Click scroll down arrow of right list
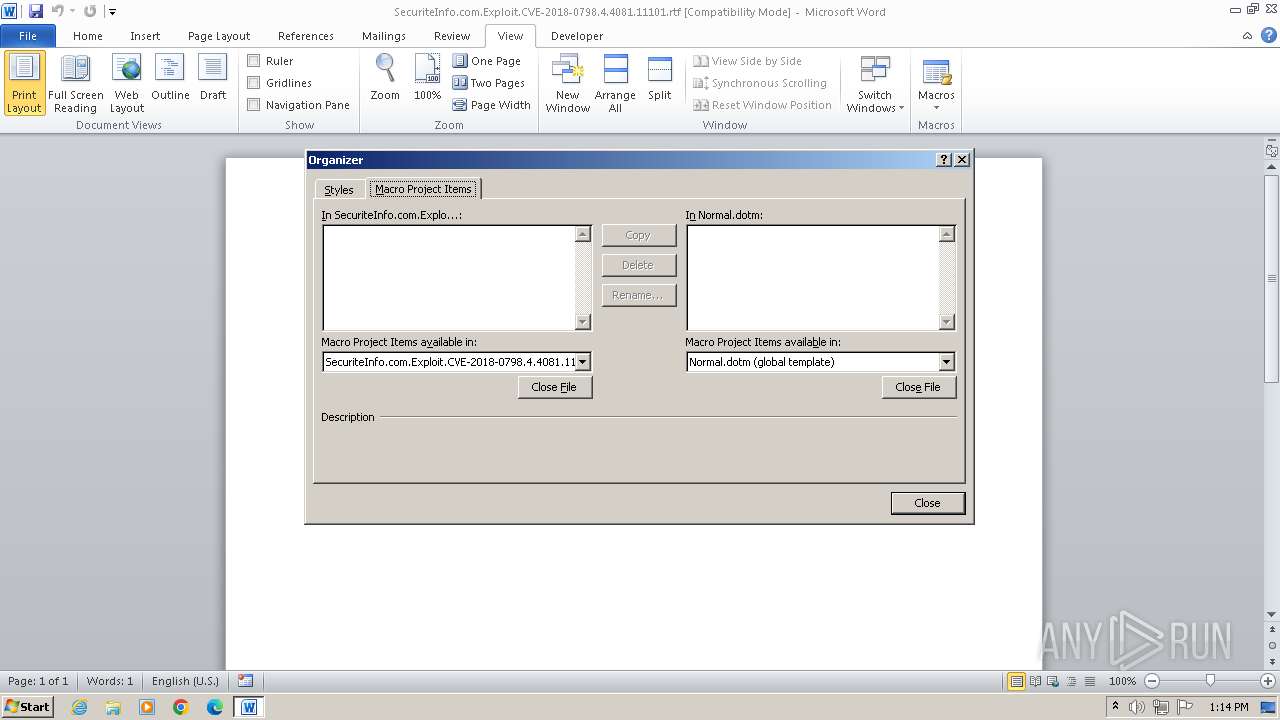This screenshot has height=720, width=1280. [x=947, y=322]
